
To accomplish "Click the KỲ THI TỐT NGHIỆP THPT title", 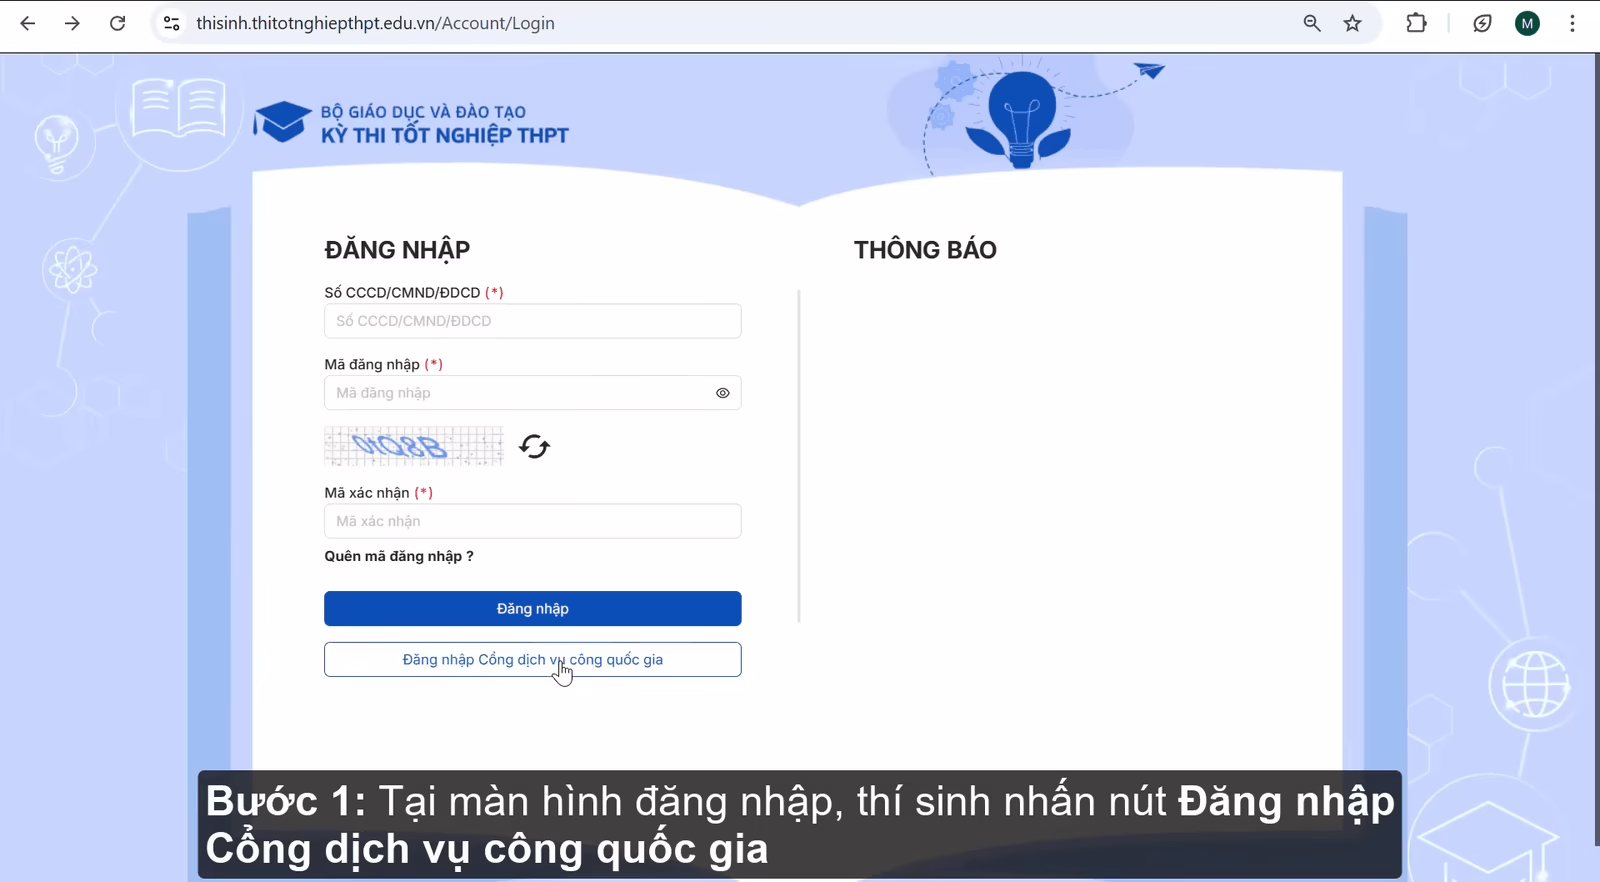I will (x=445, y=136).
